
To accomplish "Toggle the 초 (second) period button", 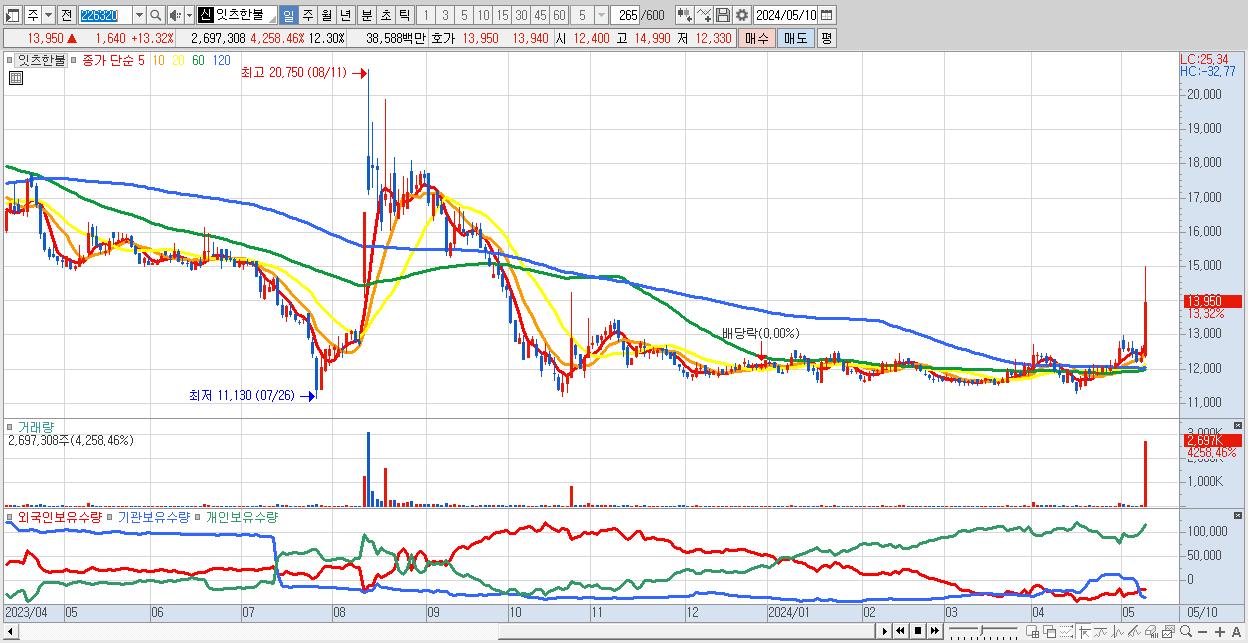I will point(385,15).
